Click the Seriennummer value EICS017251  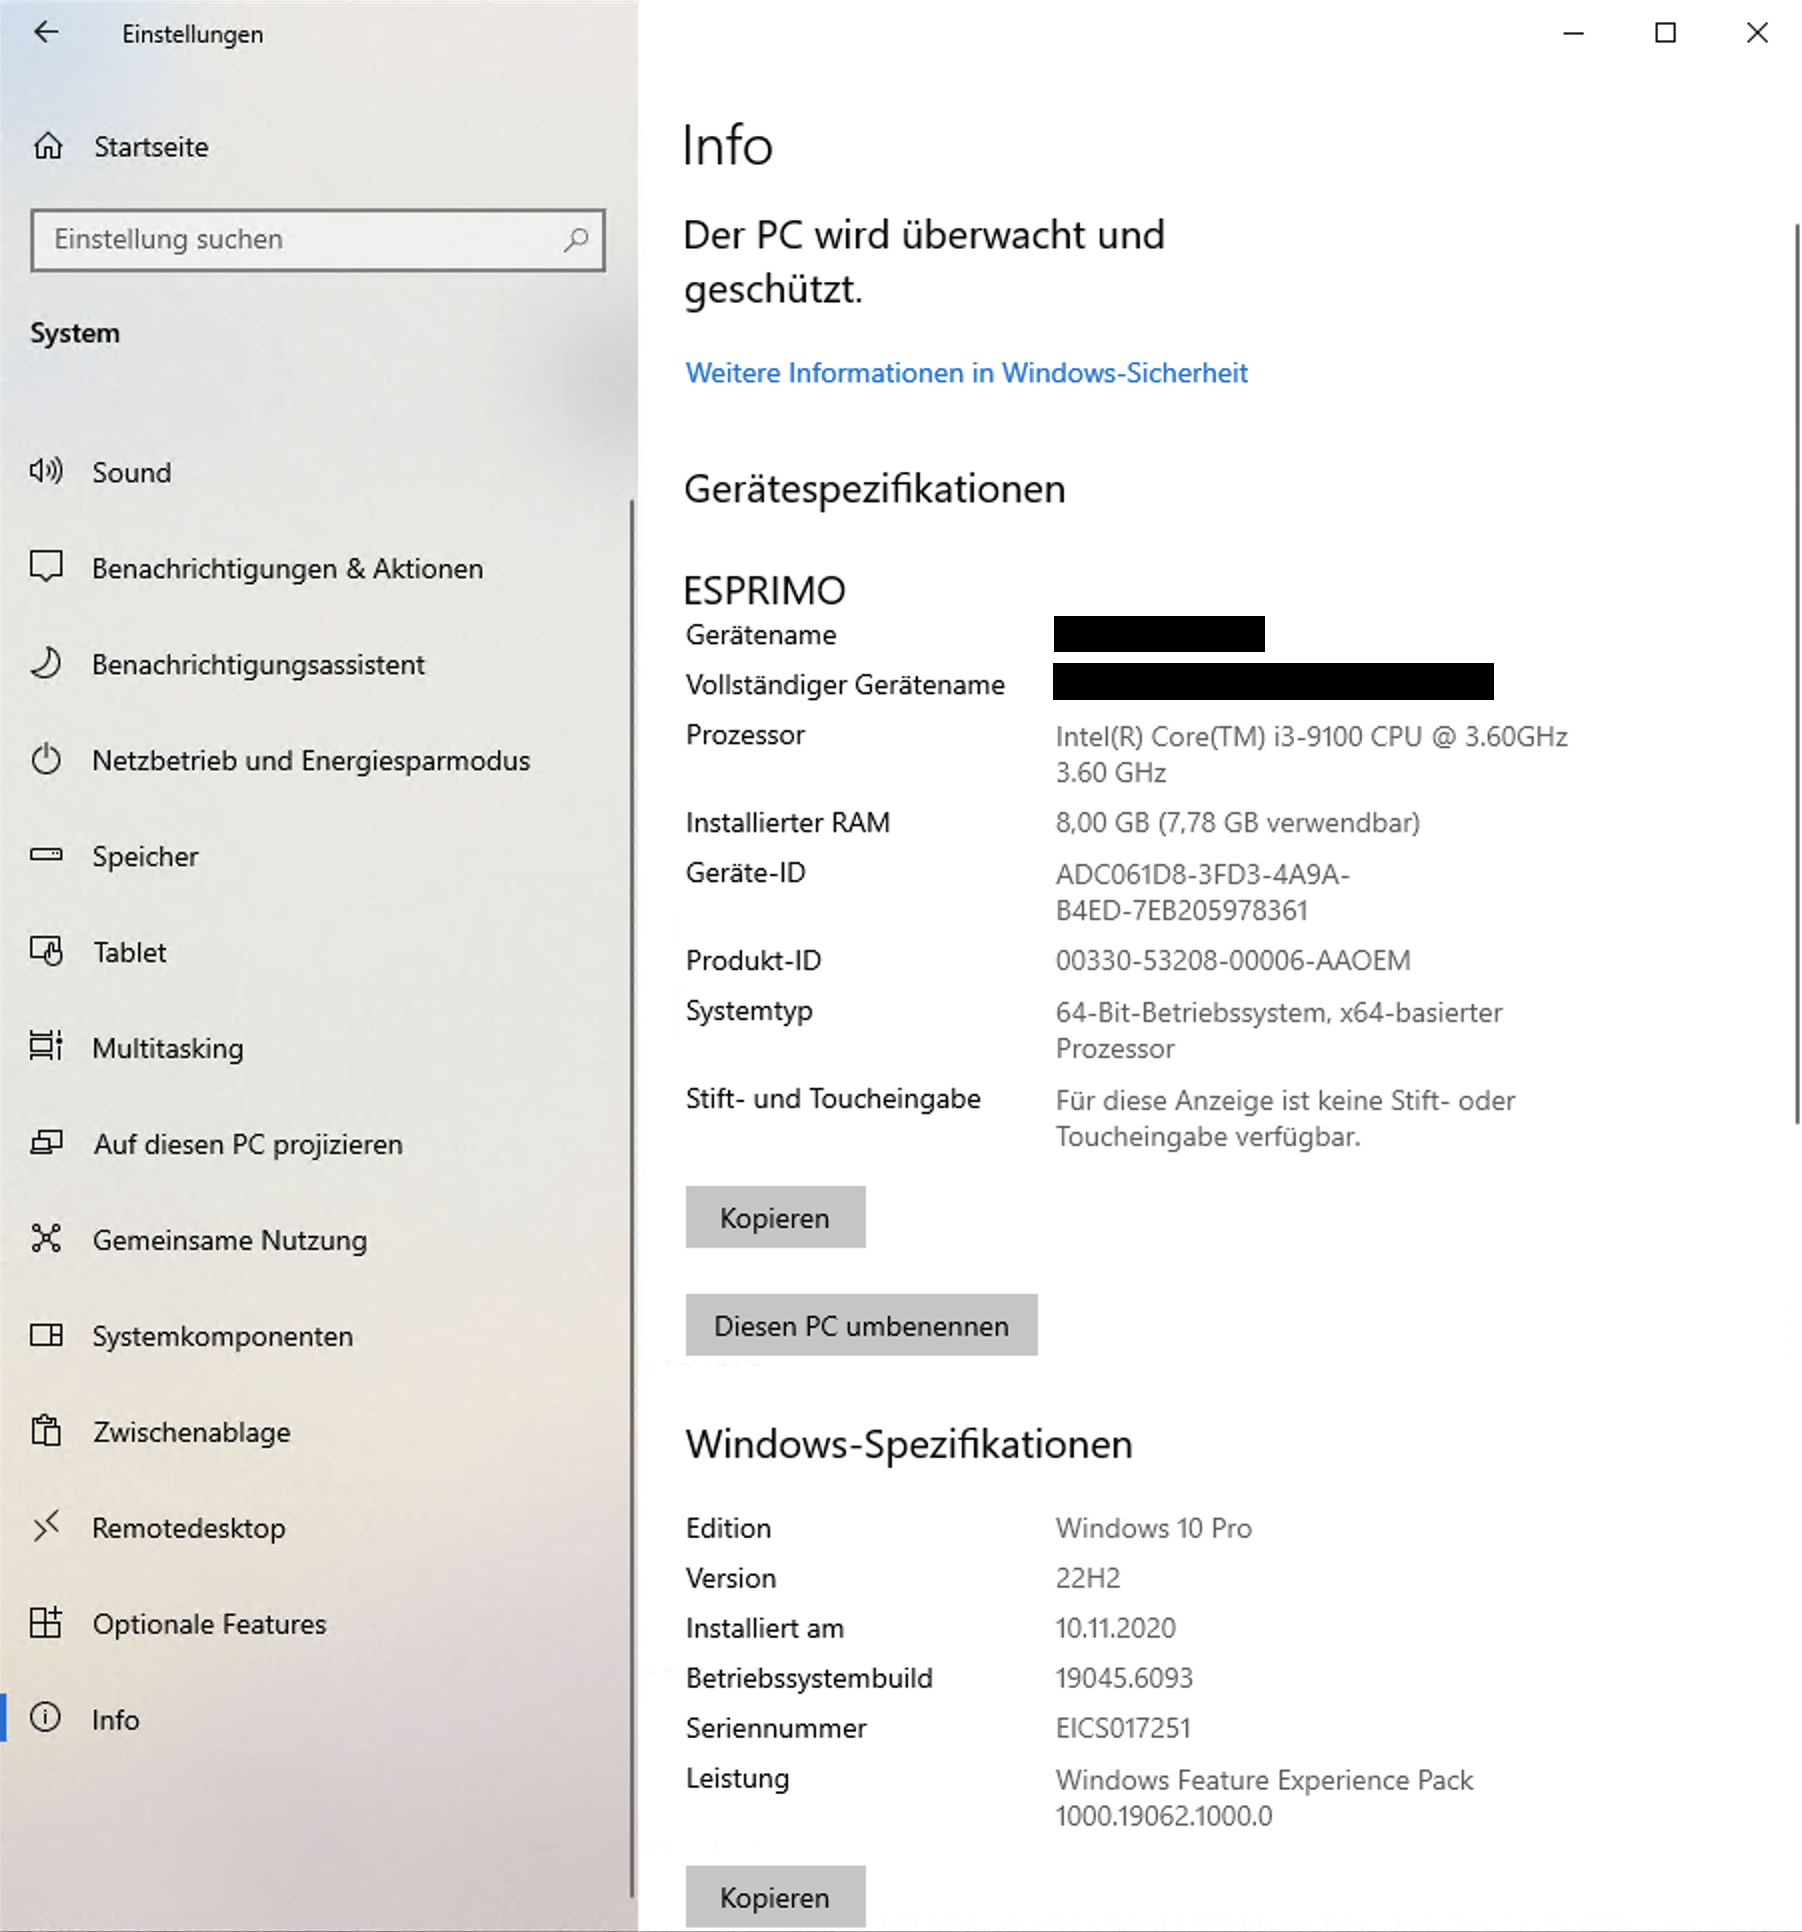pyautogui.click(x=1123, y=1728)
